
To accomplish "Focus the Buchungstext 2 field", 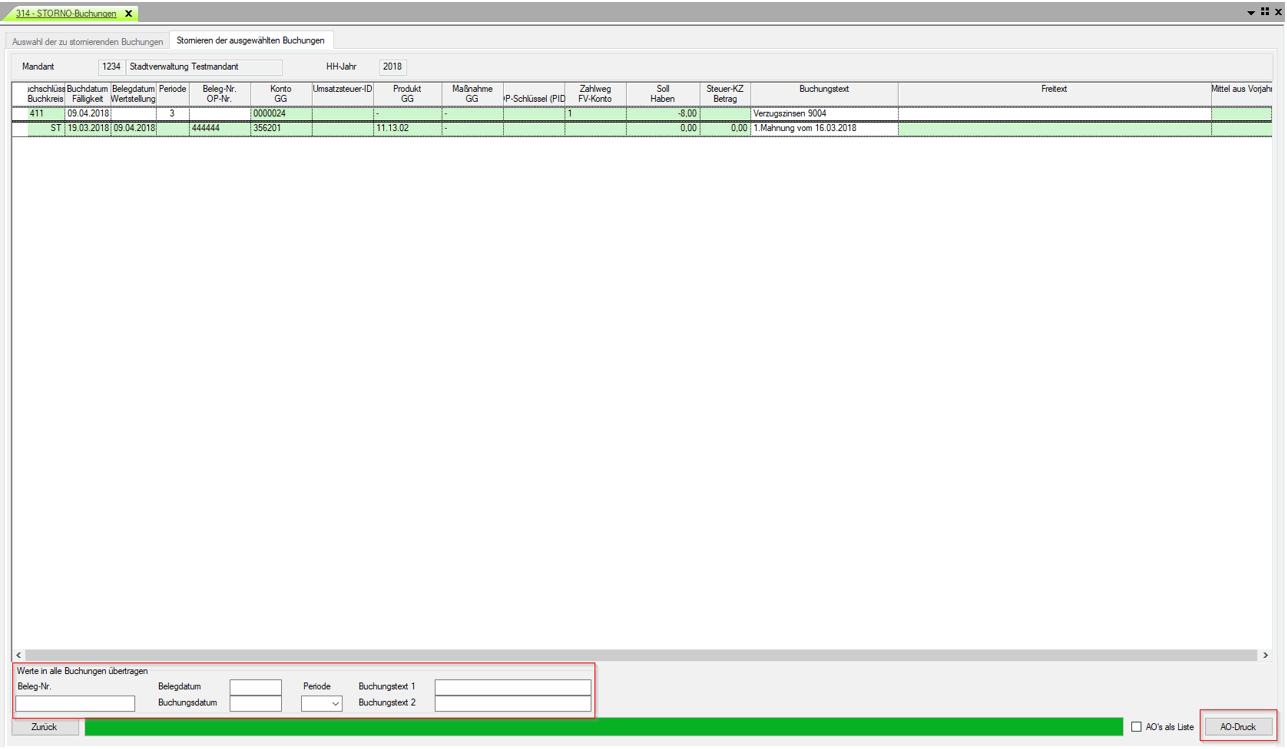I will tap(512, 704).
